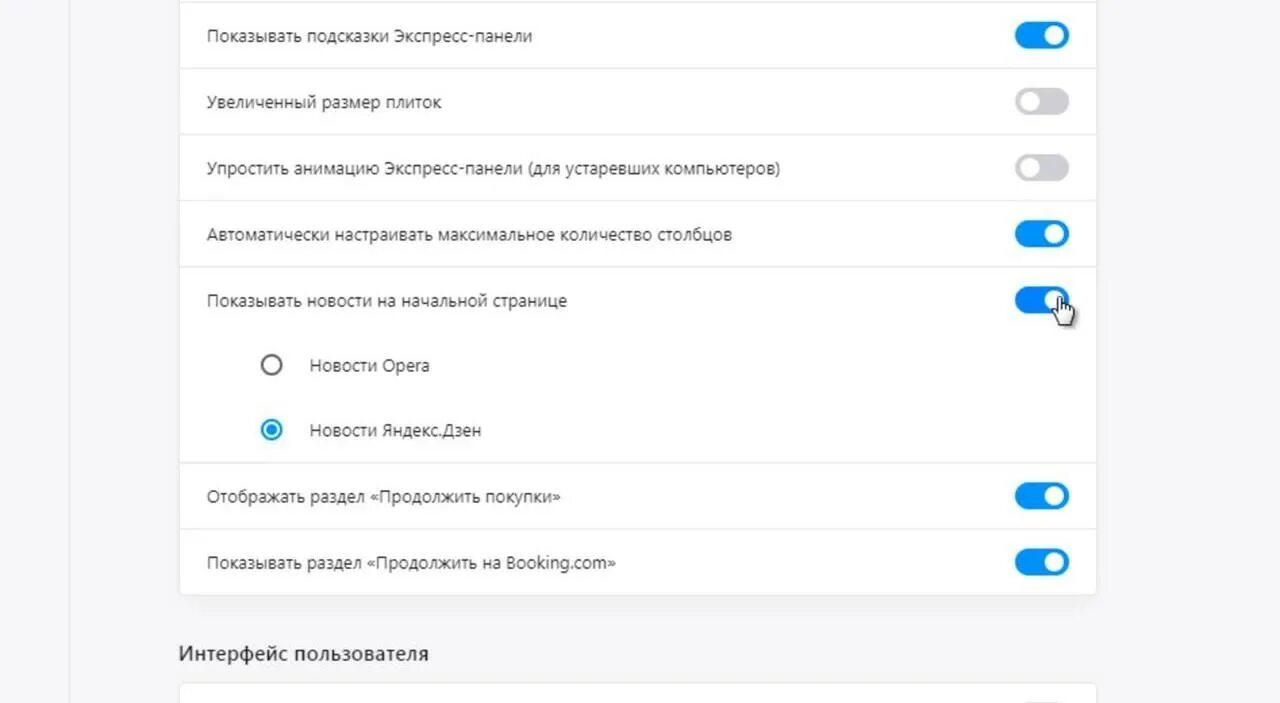Image resolution: width=1280 pixels, height=703 pixels.
Task: Disable the Express panel hints toggle
Action: (1042, 36)
